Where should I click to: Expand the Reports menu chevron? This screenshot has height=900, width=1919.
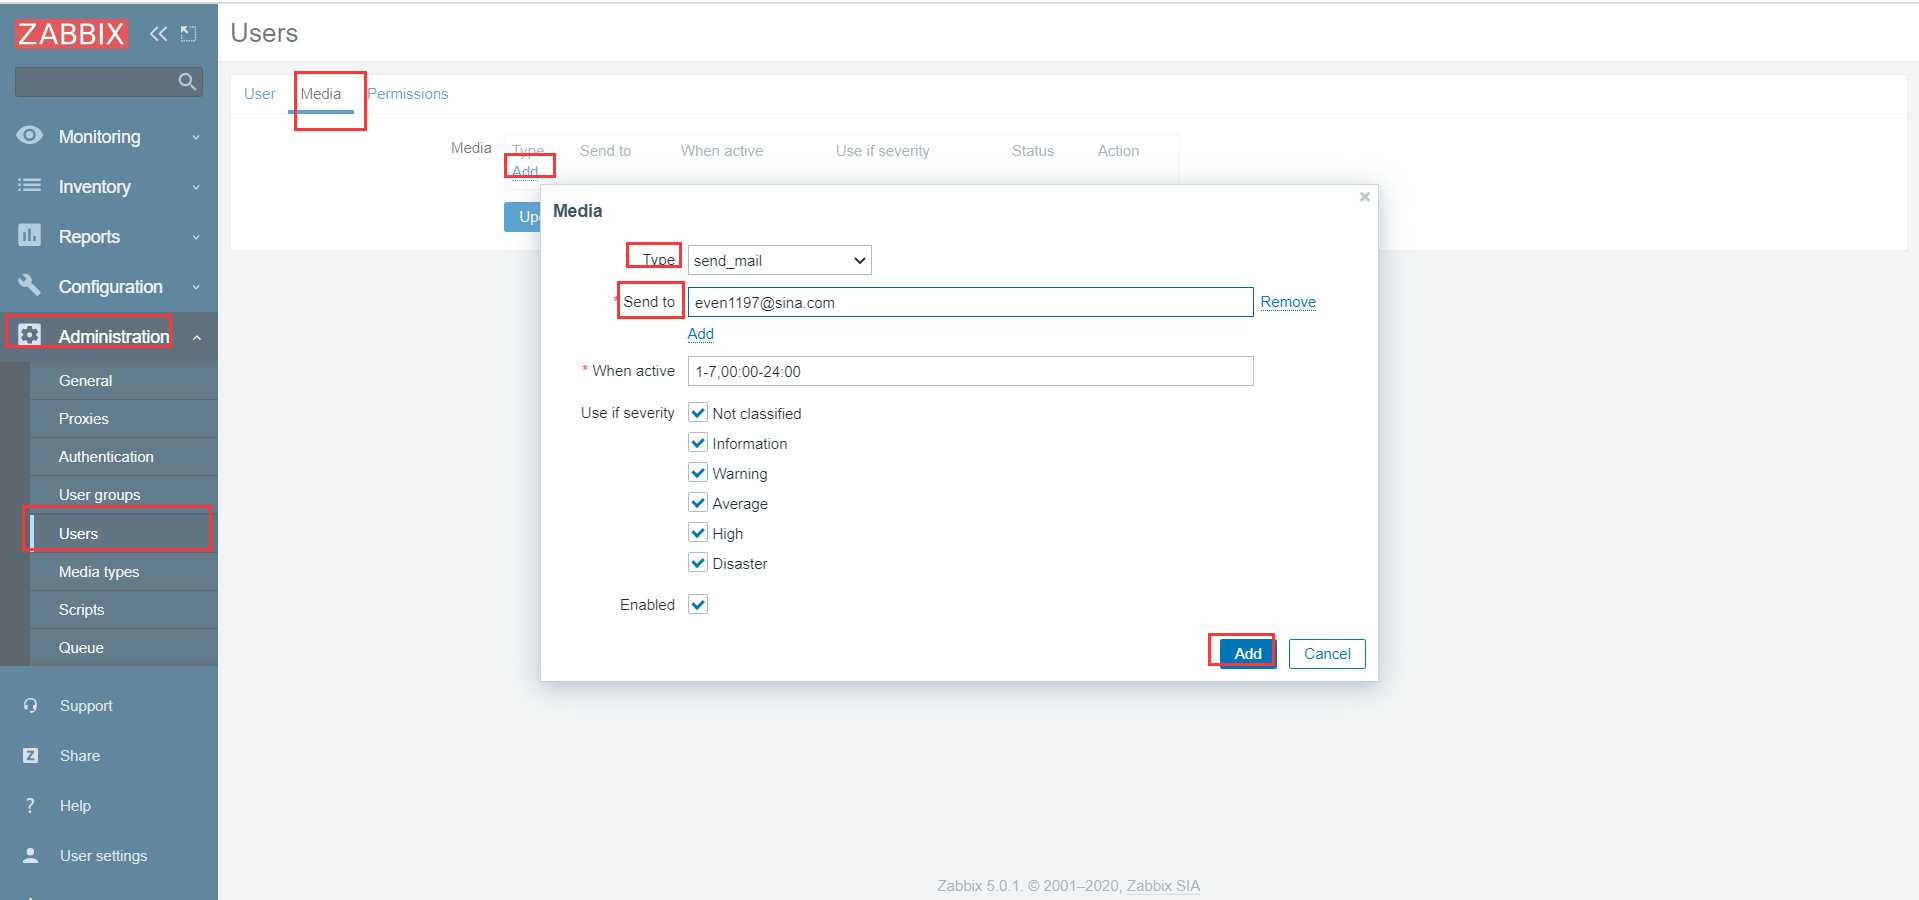point(196,237)
